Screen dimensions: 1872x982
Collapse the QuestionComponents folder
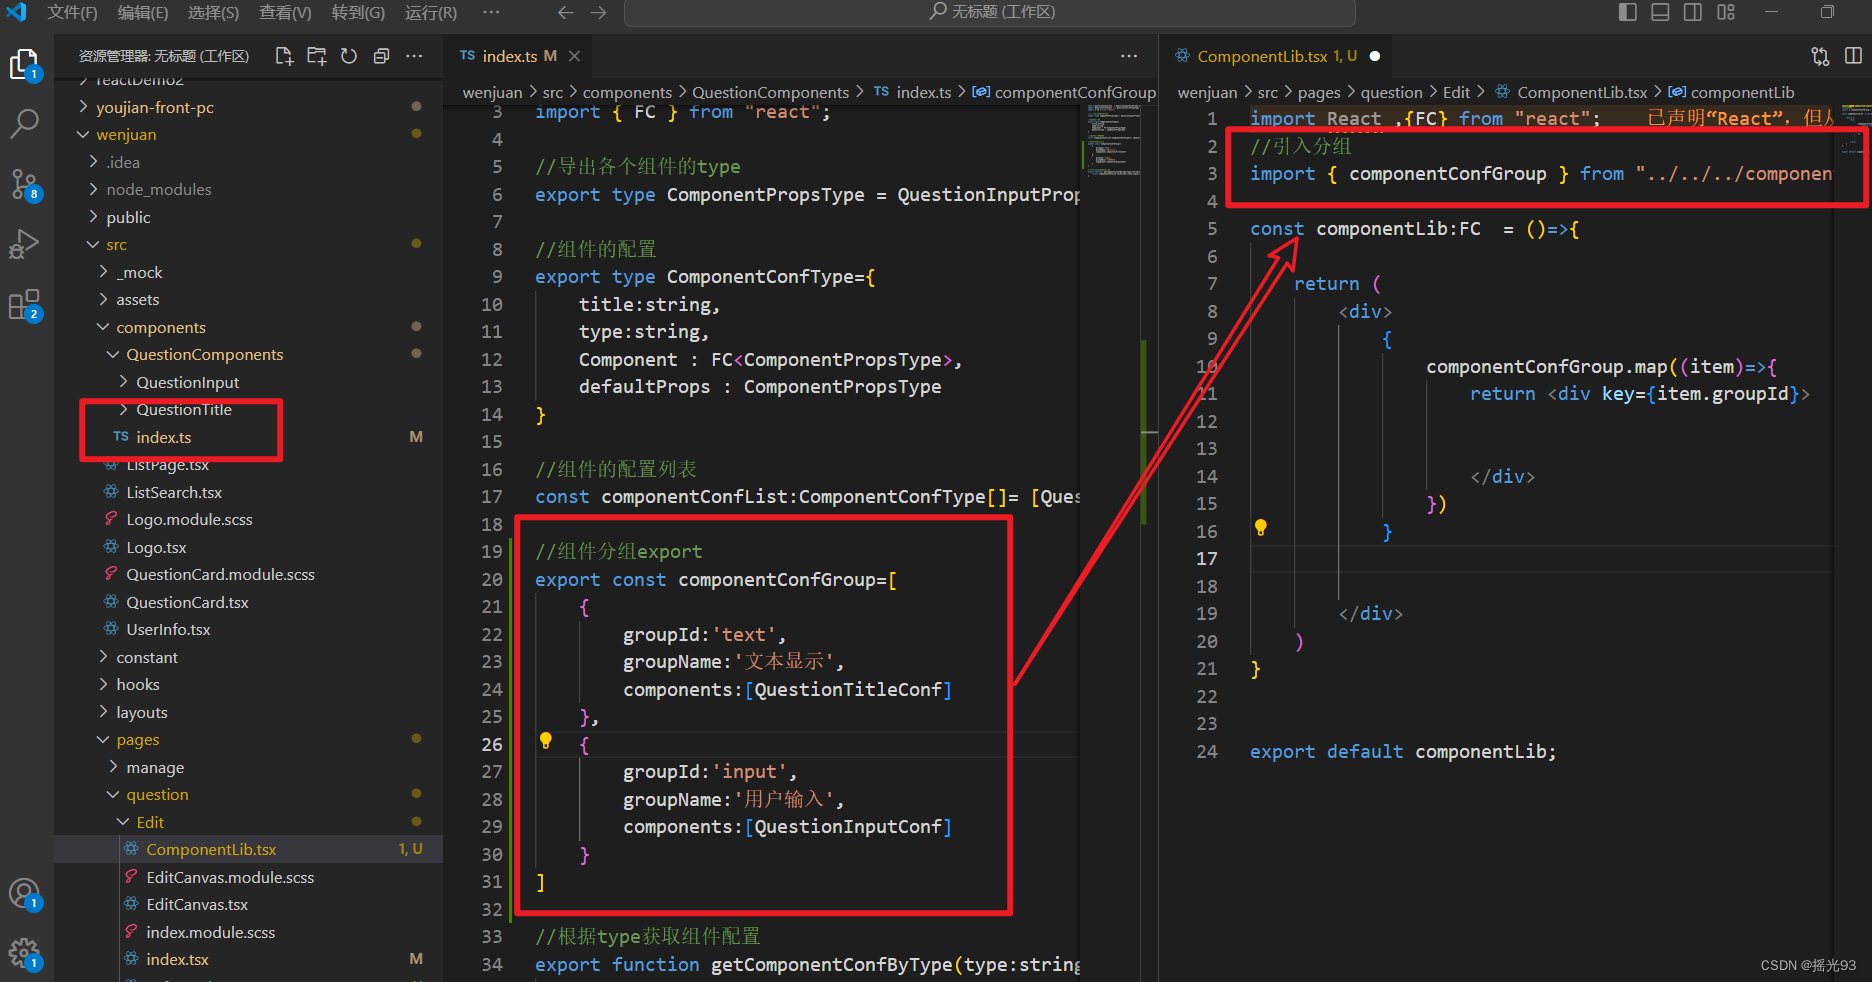pos(248,354)
